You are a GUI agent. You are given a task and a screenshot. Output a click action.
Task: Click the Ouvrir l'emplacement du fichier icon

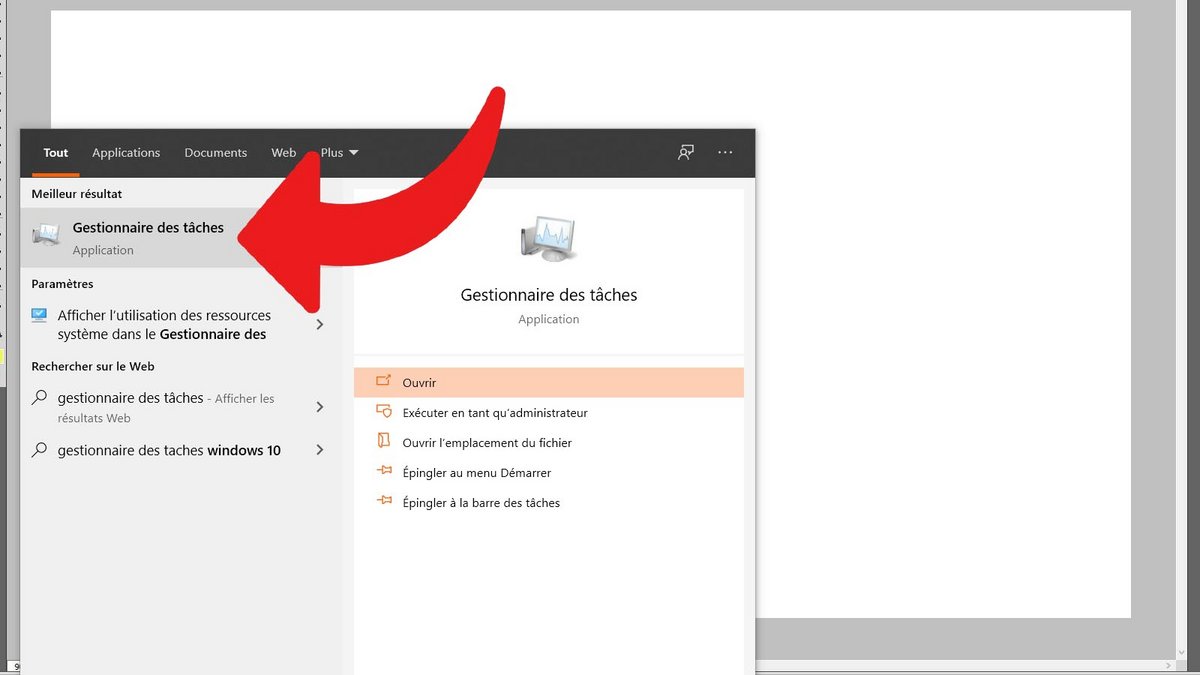(383, 442)
